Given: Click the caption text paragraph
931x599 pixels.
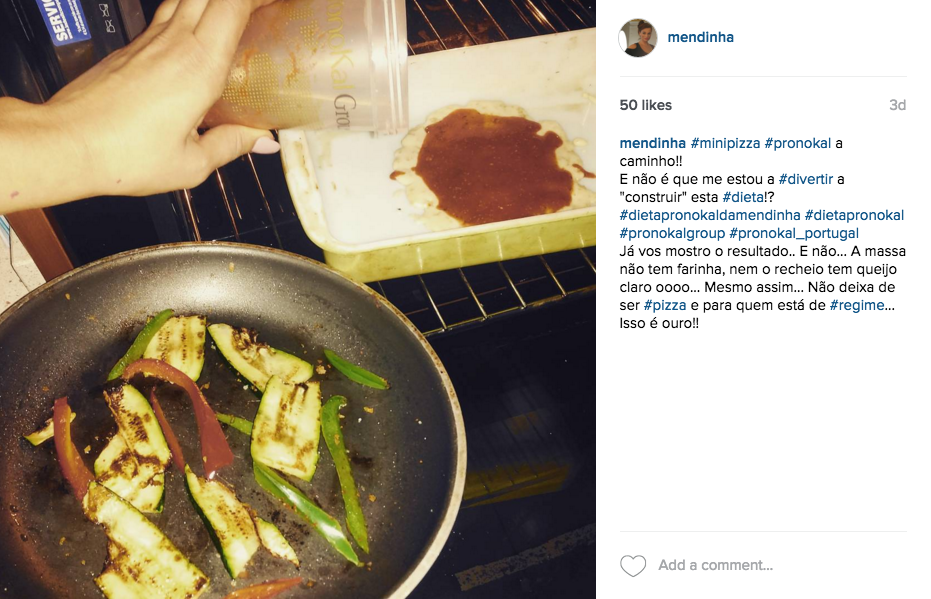Looking at the screenshot, I should click(x=763, y=233).
